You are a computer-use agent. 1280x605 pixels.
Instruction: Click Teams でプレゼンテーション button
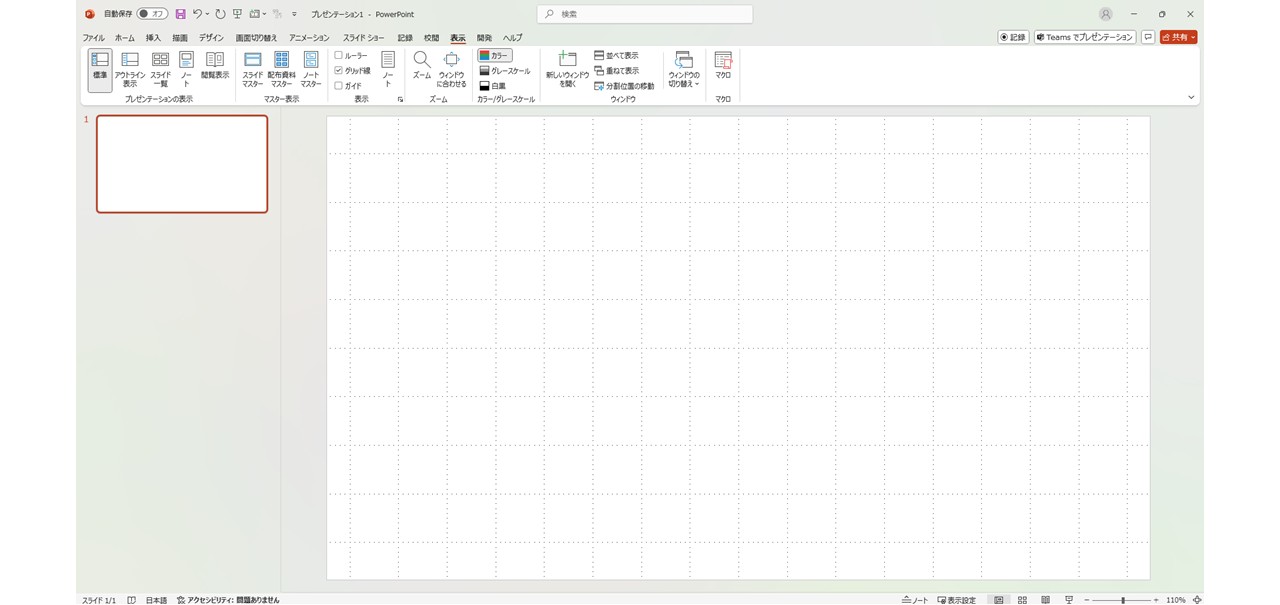[x=1085, y=37]
